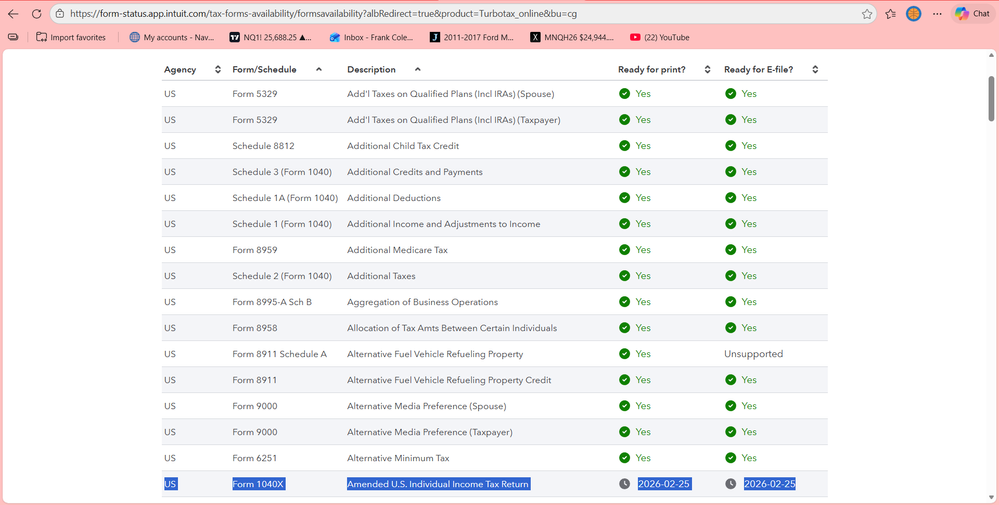Open the YouTube bookmark
This screenshot has height=505, width=999.
(659, 38)
